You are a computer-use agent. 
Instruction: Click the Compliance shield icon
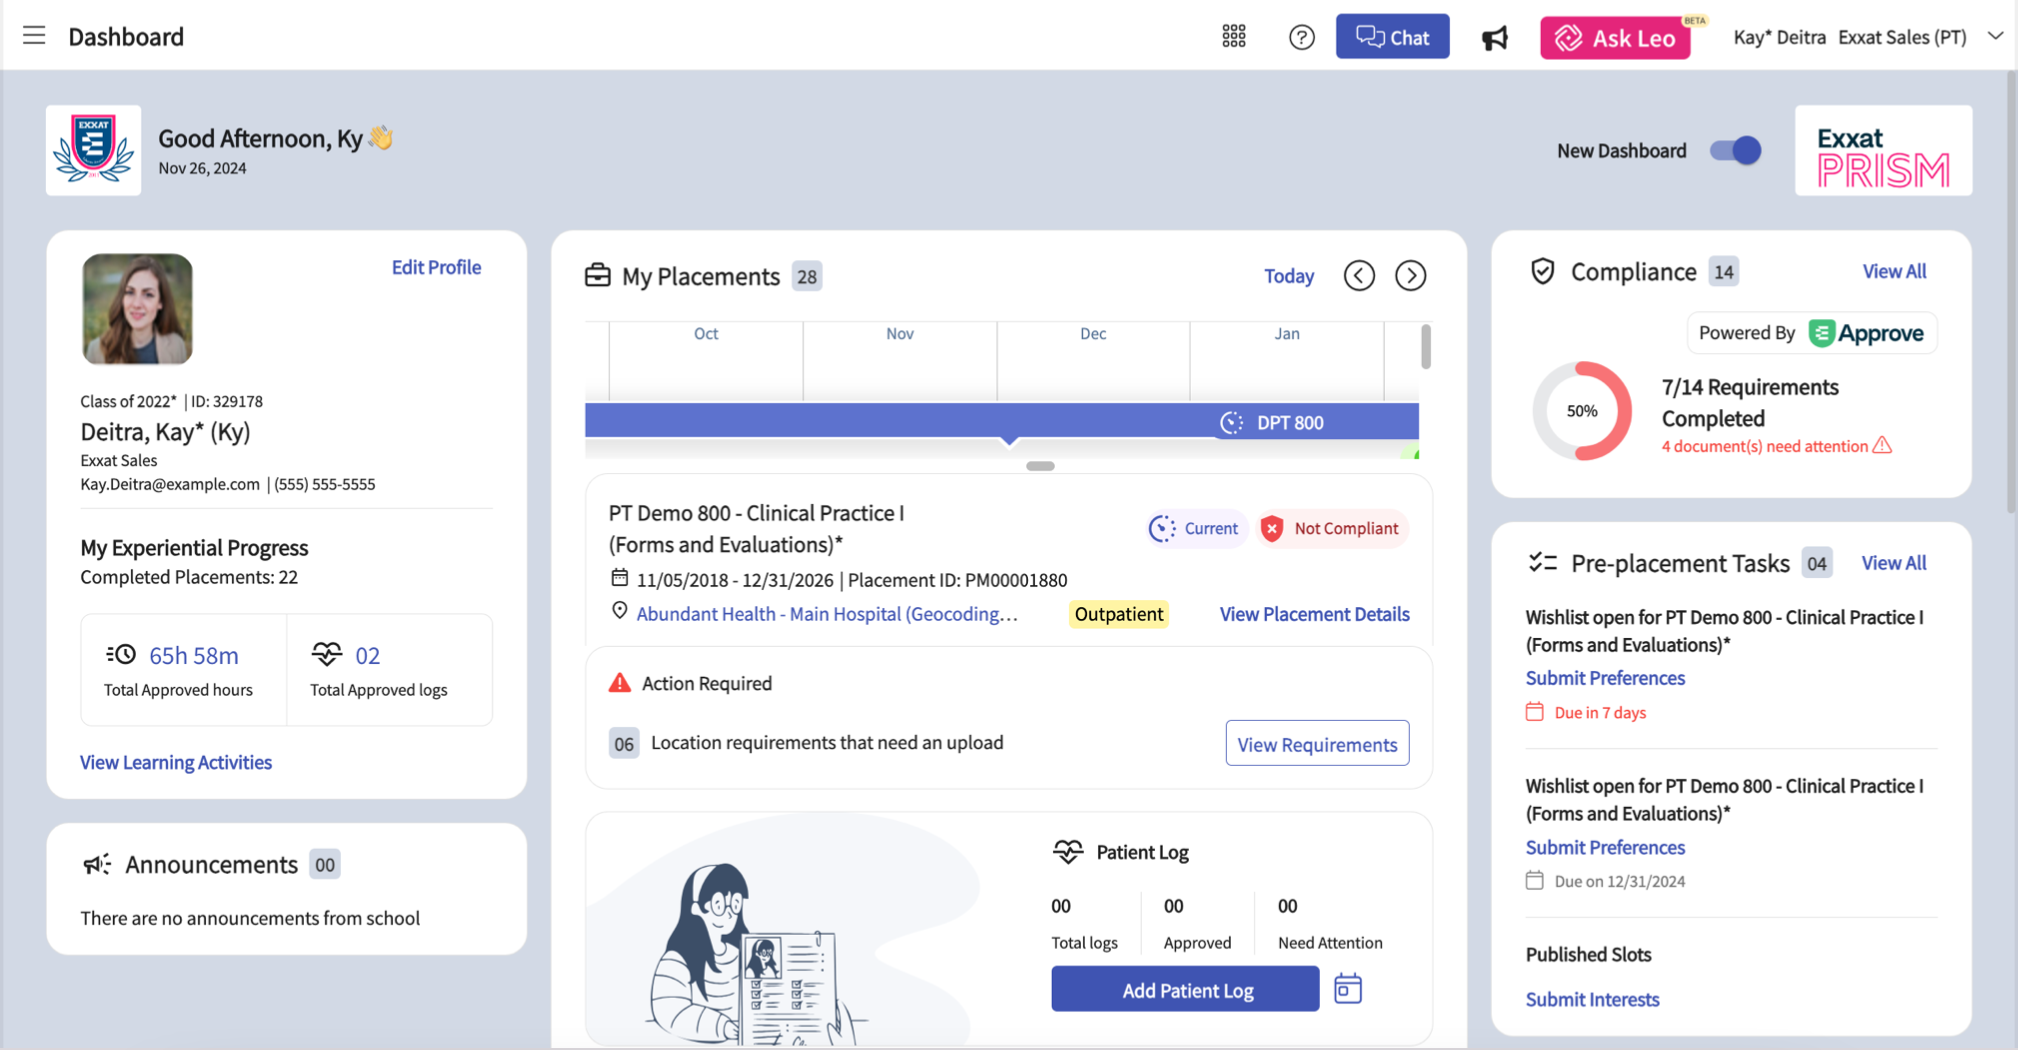click(x=1542, y=270)
